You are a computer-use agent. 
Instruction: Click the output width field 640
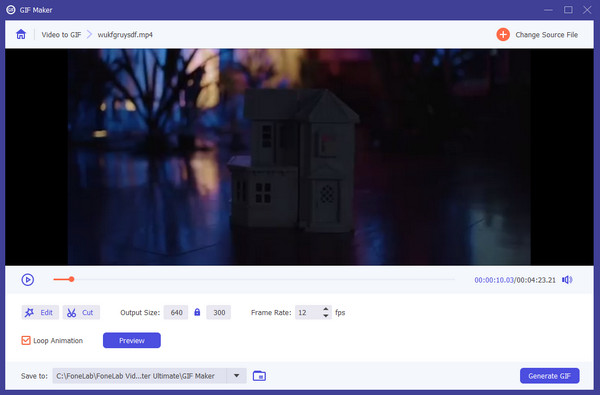(x=176, y=312)
